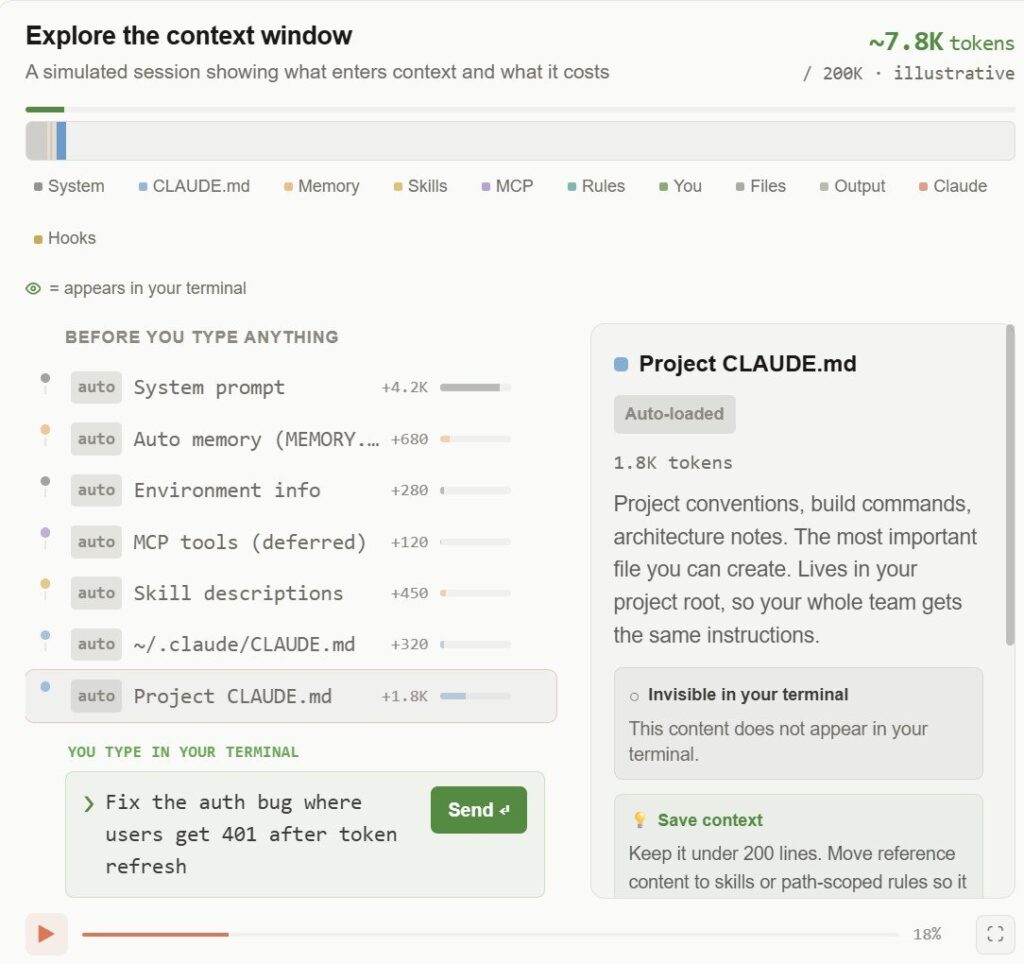Select the Environment info row
This screenshot has height=964, width=1024.
(291, 490)
